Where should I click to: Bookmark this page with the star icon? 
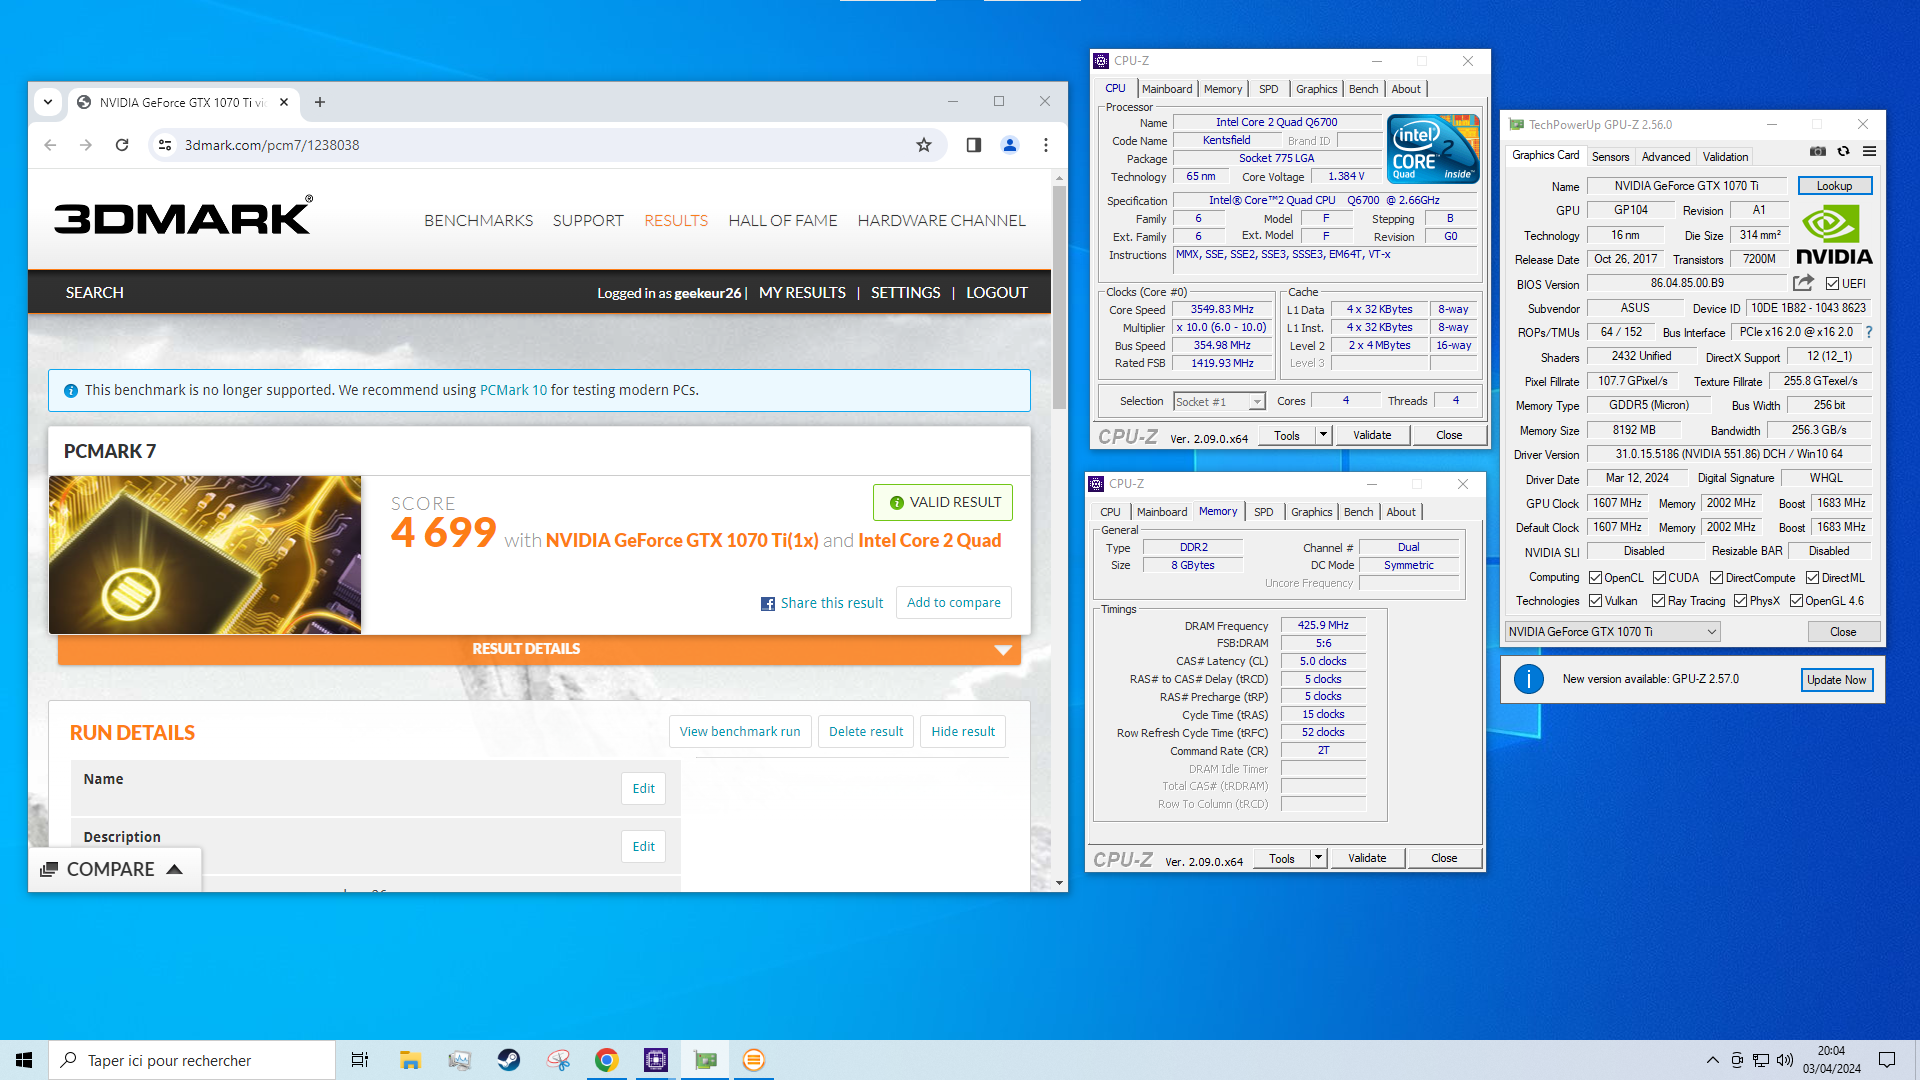924,145
